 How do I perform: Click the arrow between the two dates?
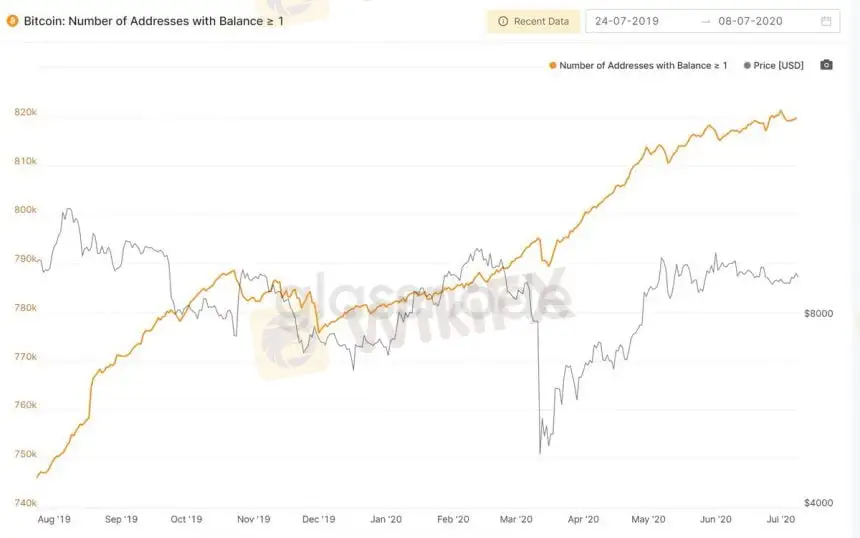tap(707, 21)
